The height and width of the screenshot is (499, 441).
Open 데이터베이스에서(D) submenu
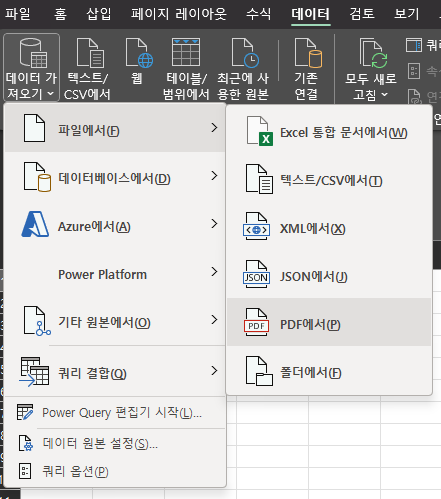(115, 177)
